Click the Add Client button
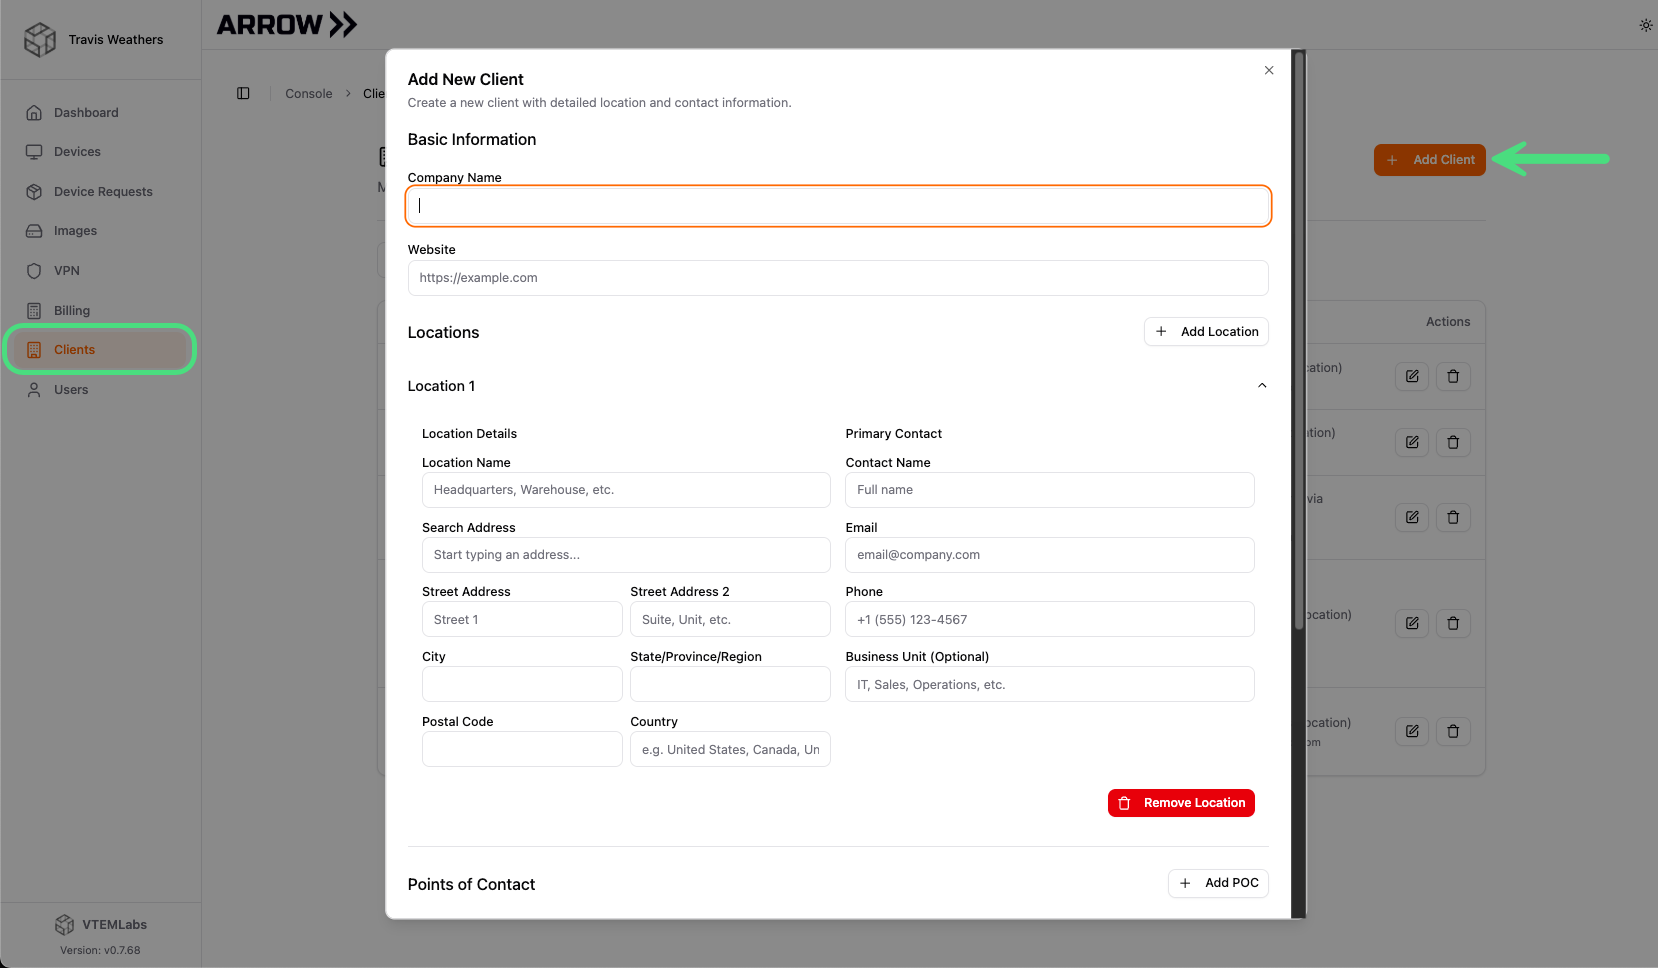 (1430, 159)
